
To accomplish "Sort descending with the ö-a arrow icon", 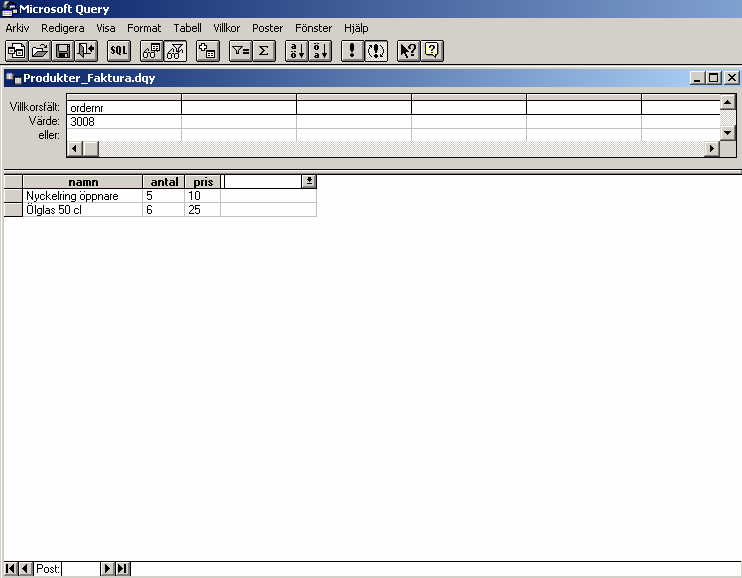I will point(320,51).
